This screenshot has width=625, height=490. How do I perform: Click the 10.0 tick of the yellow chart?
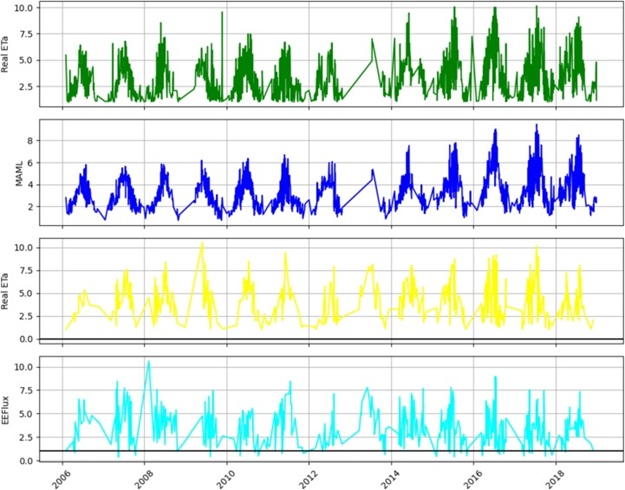point(26,248)
